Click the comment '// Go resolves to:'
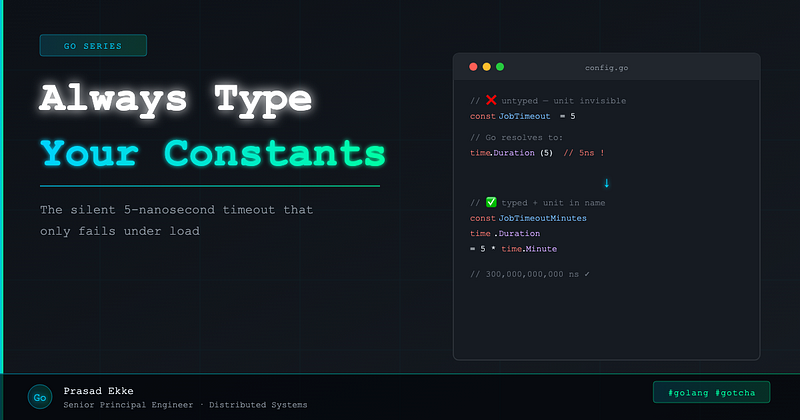Screen dimensions: 800x420 coord(516,137)
